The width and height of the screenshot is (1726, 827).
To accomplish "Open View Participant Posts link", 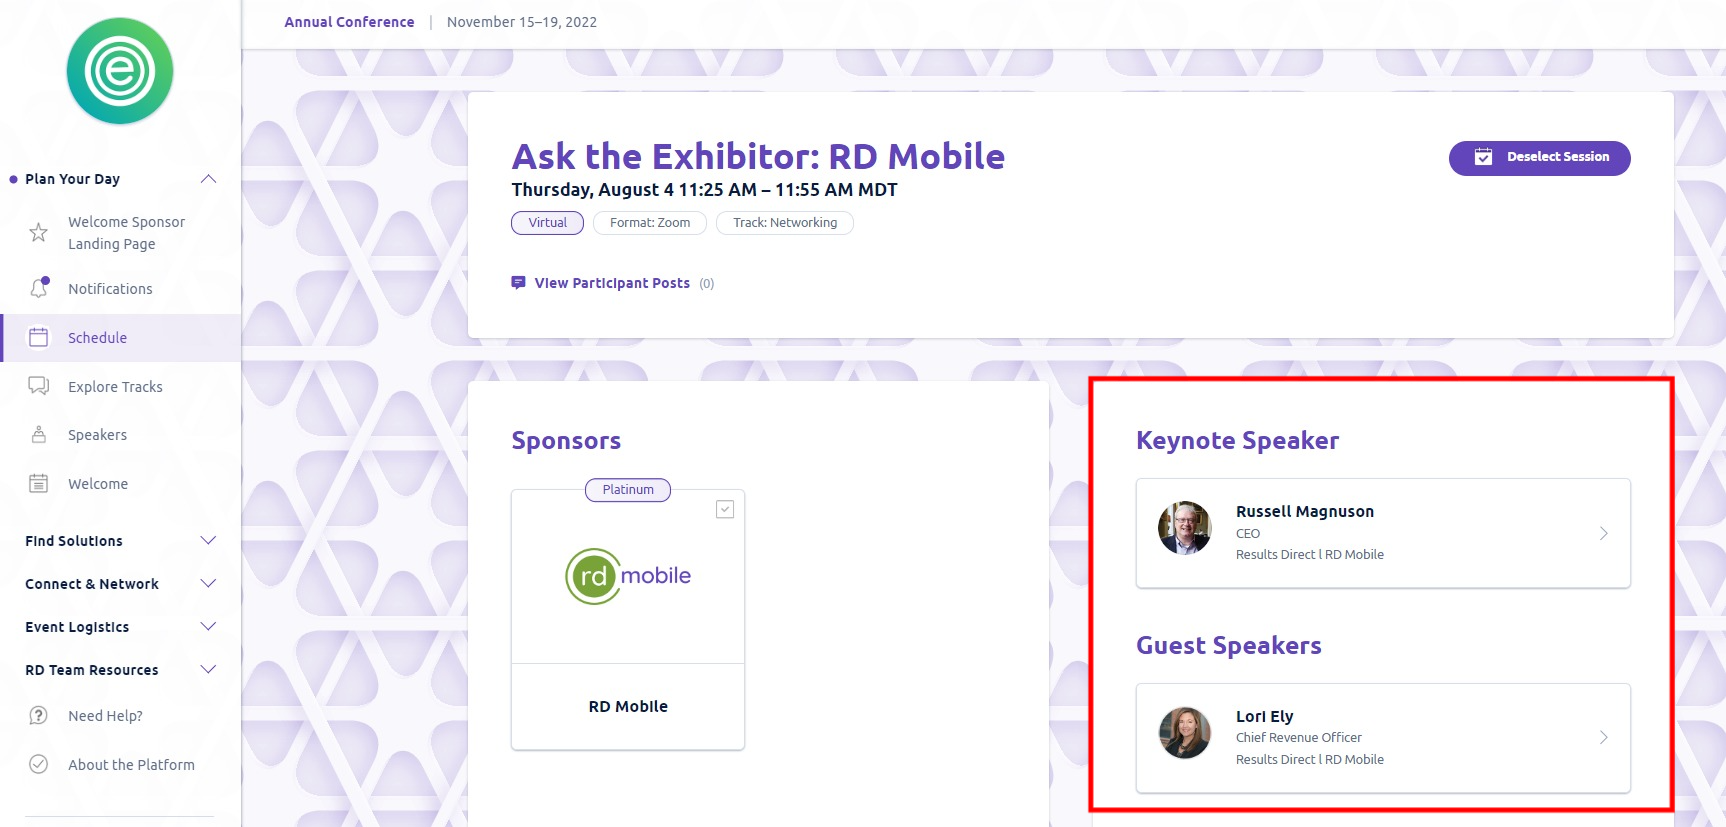I will tap(612, 283).
